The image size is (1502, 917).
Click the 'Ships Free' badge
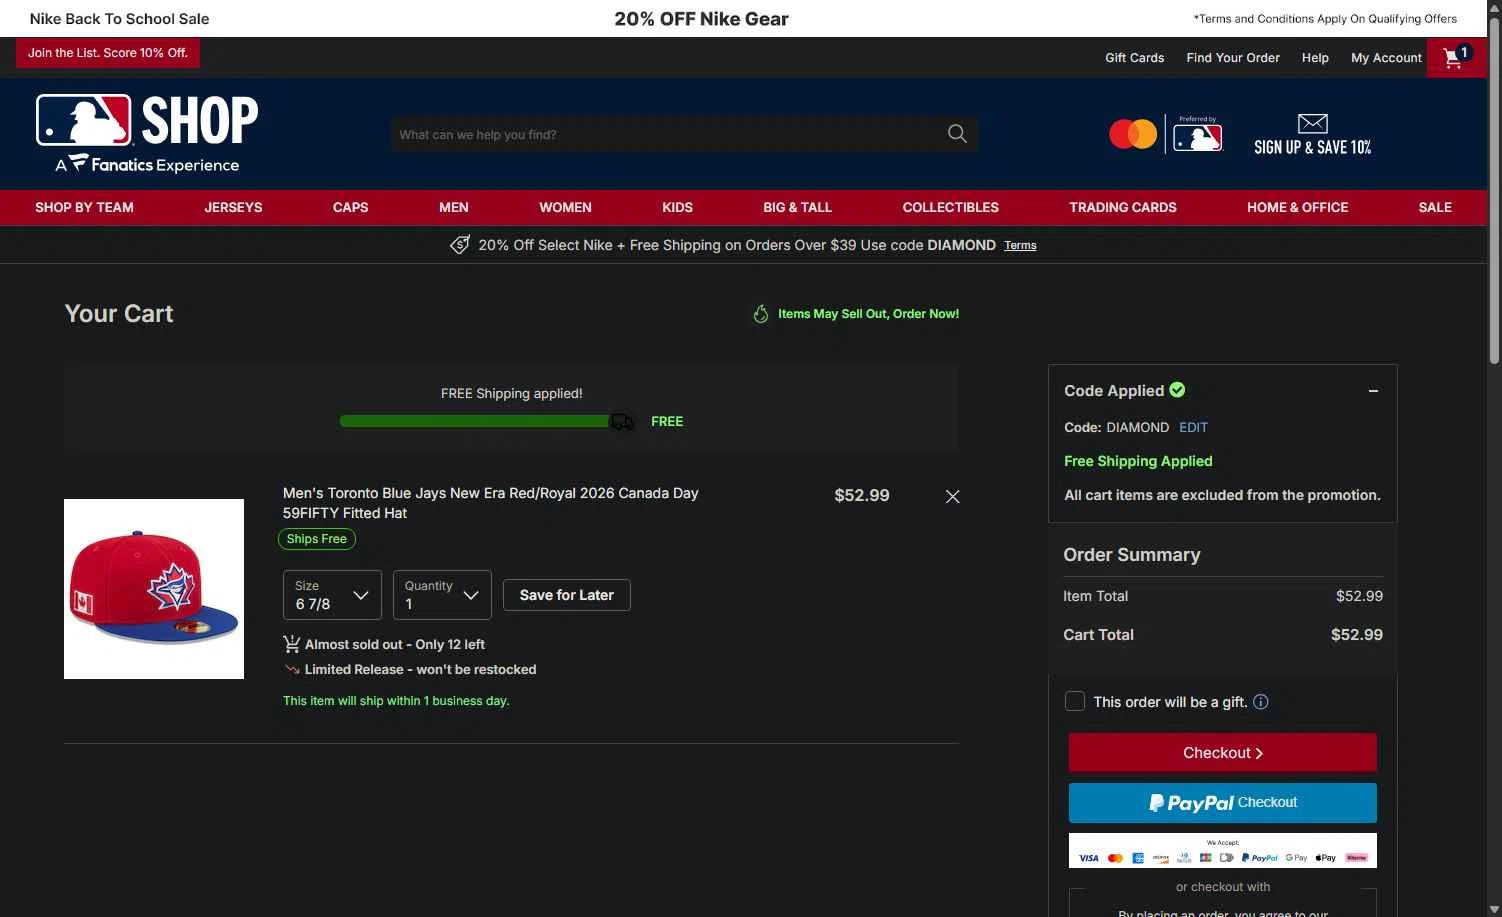point(316,539)
